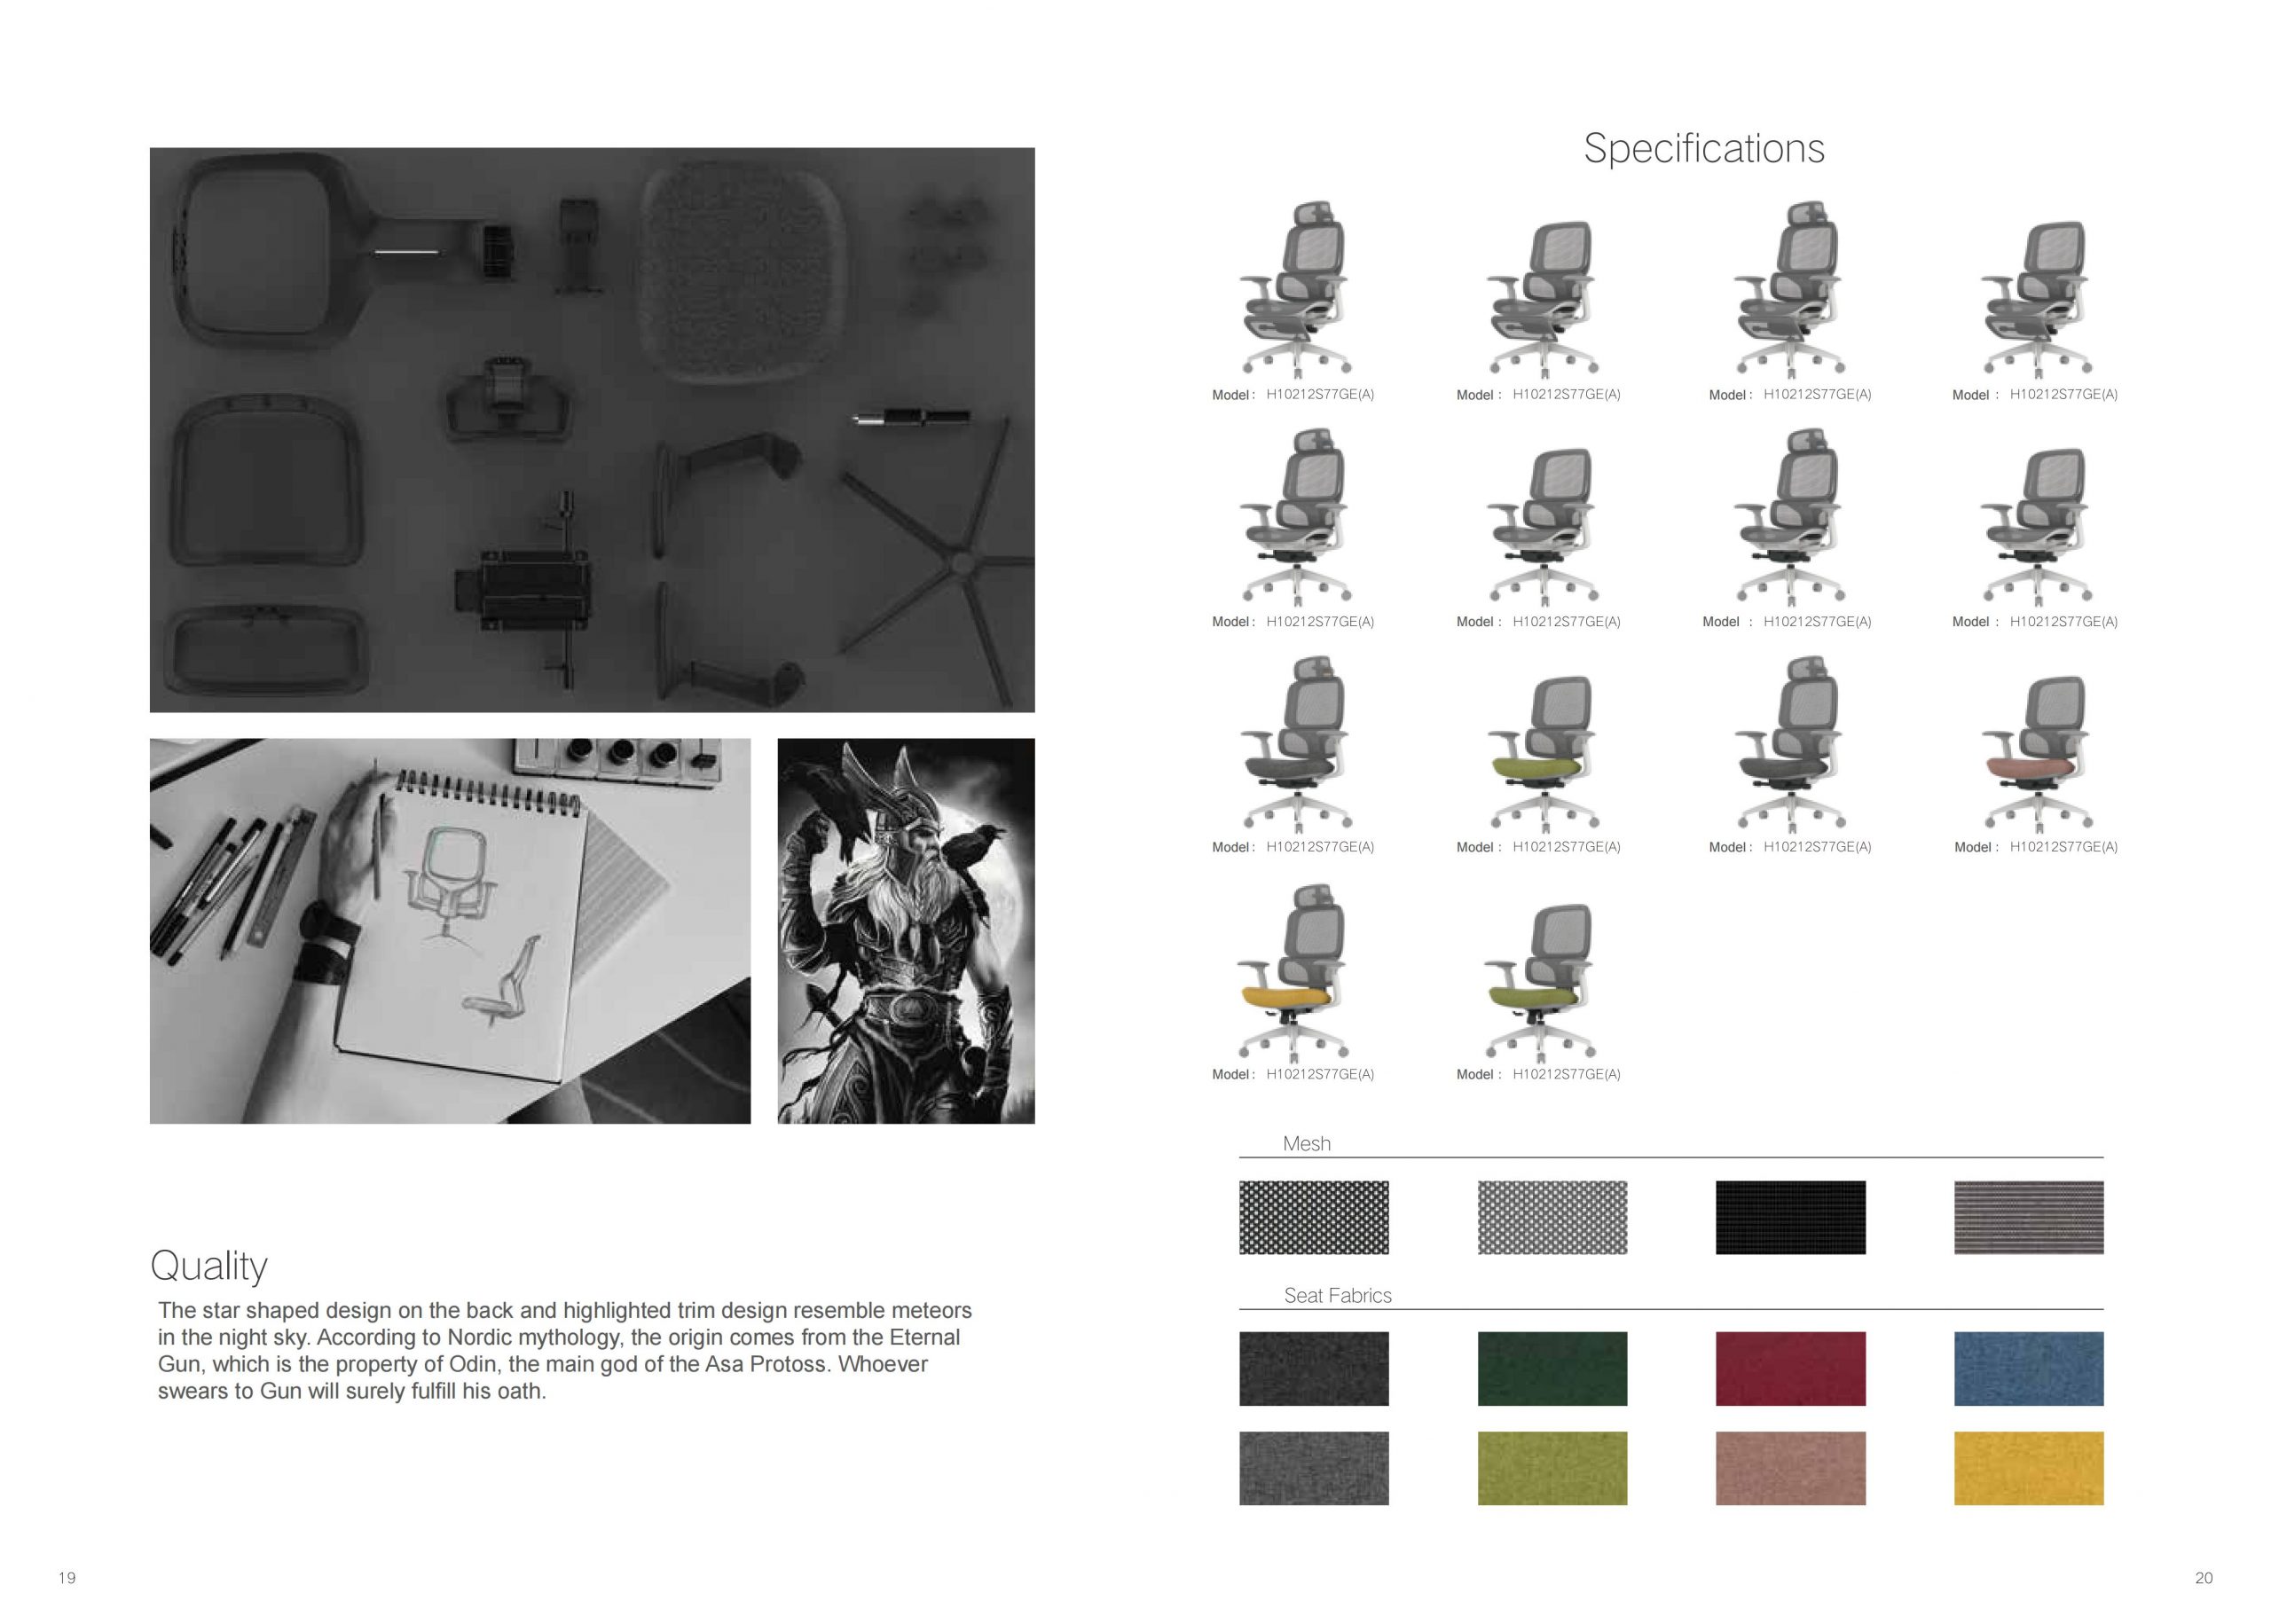Click the Mesh section label
The height and width of the screenshot is (1624, 2271).
(x=1306, y=1143)
